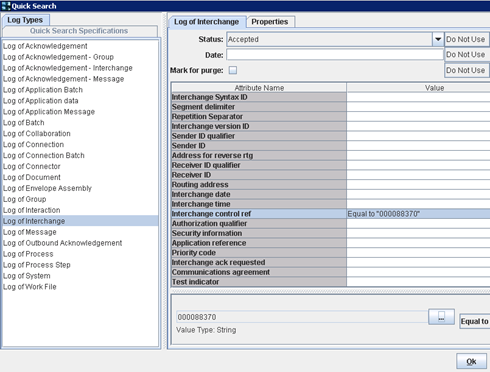
Task: Click the Quick Search window title icon
Action: (x=6, y=6)
